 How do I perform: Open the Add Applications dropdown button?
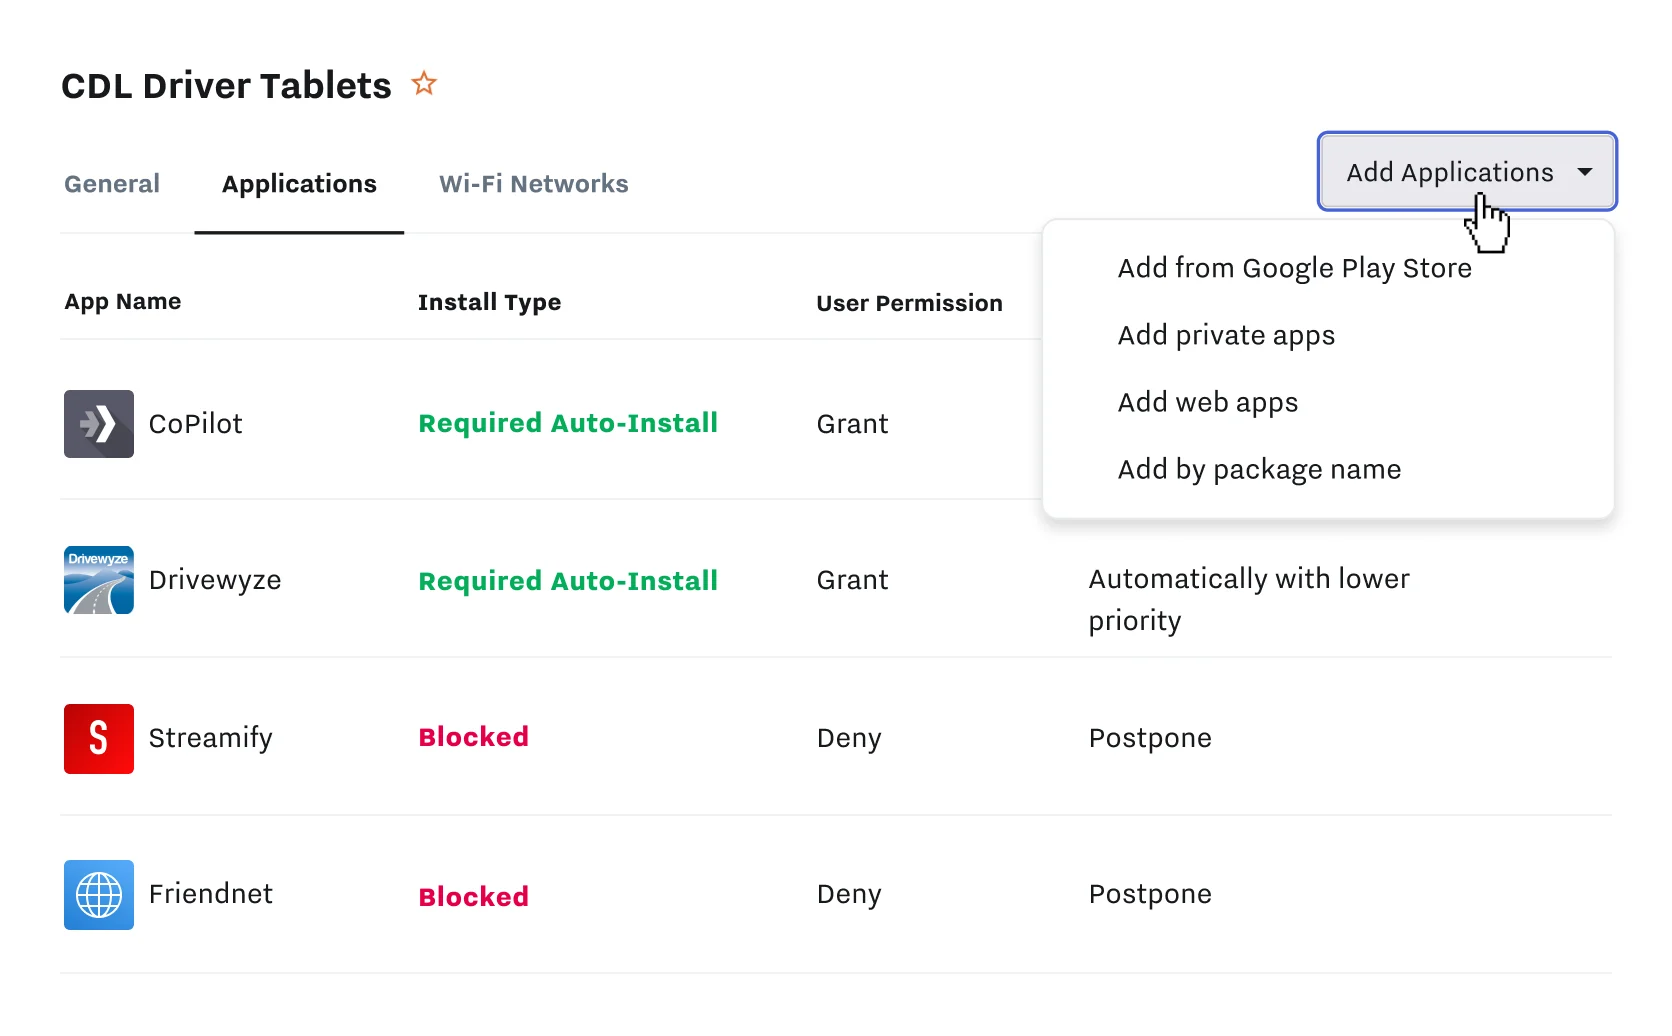coord(1449,172)
